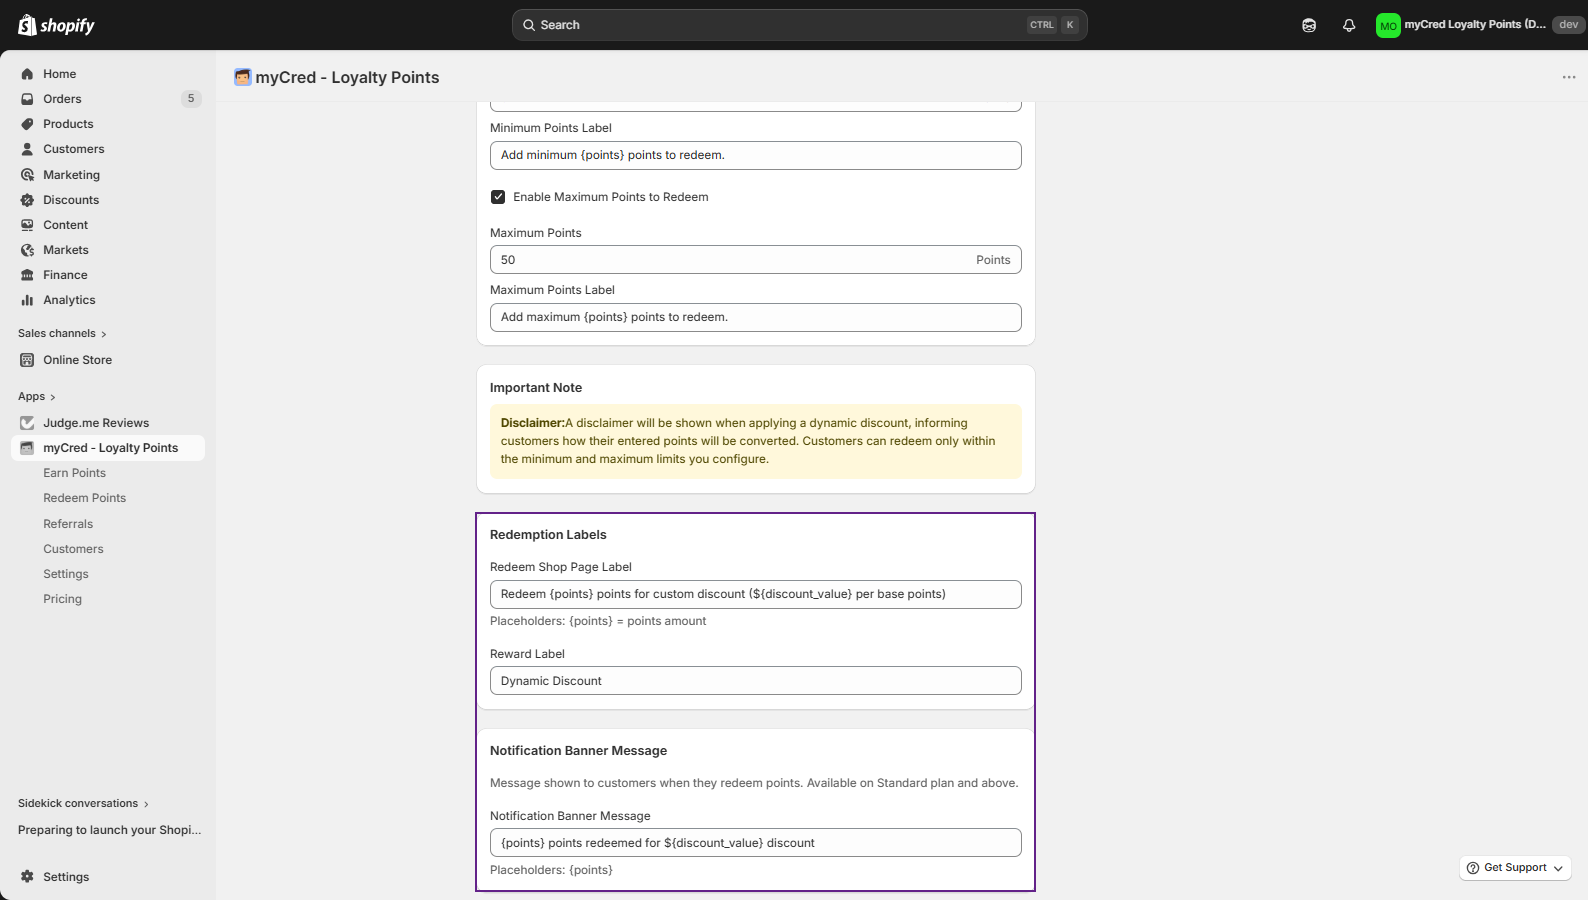Screen dimensions: 1588x900
Task: Expand the Apps section chevron
Action: tap(53, 397)
